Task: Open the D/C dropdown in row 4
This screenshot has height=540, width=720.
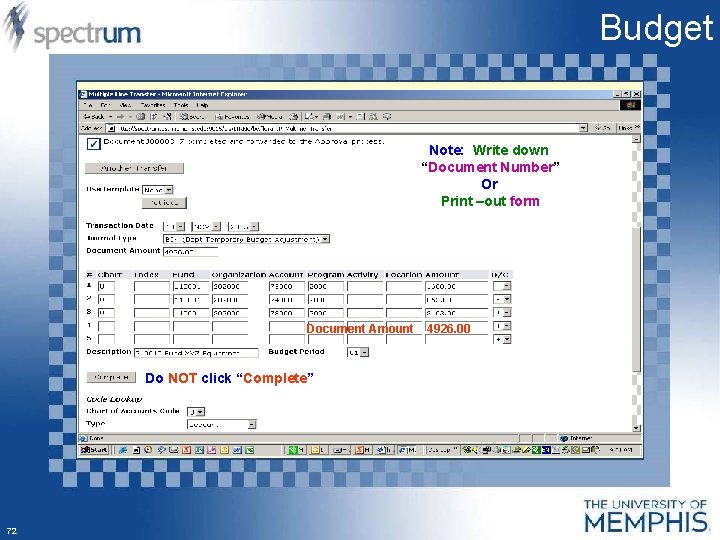Action: point(502,326)
